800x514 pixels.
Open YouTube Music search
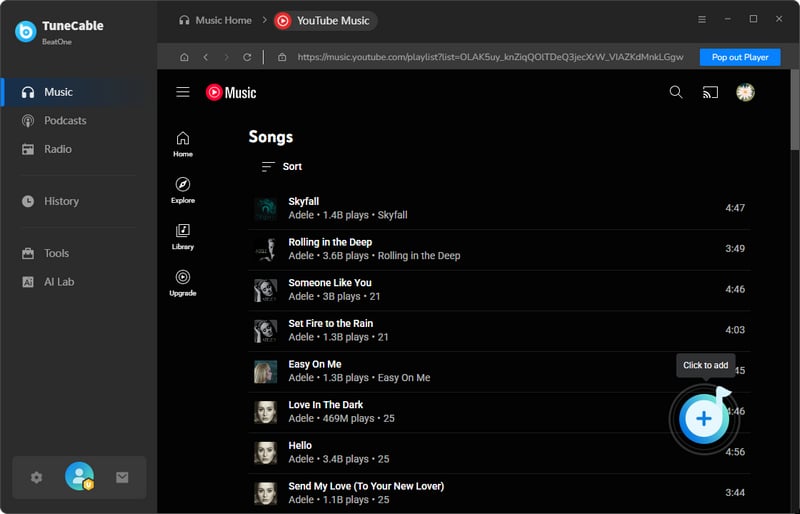(676, 92)
